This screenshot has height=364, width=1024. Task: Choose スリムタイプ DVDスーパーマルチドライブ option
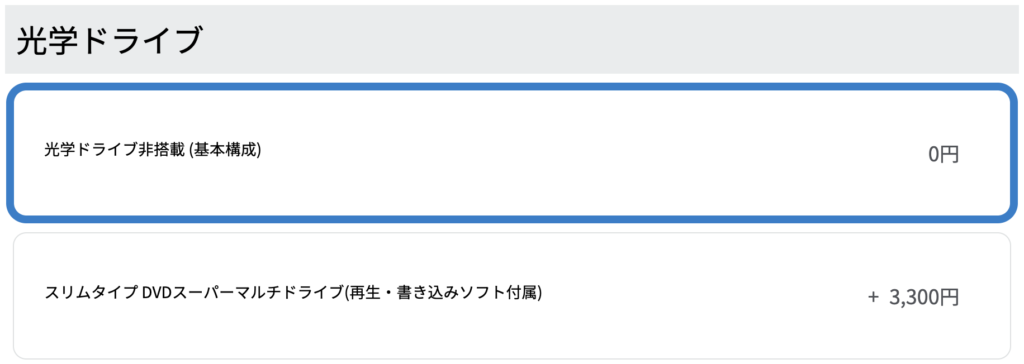click(x=512, y=295)
